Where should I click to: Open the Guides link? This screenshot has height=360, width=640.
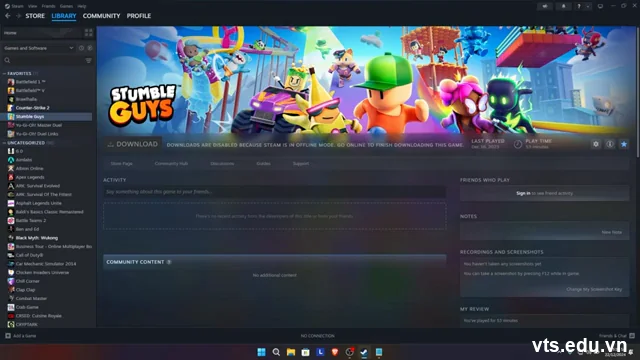(x=263, y=164)
